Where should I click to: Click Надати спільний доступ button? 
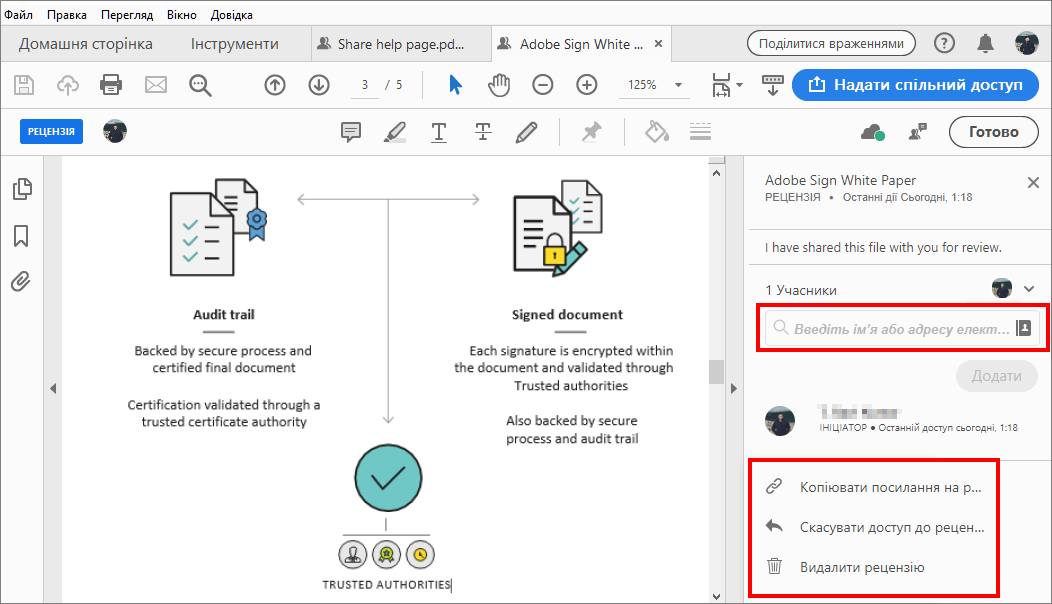(x=915, y=85)
